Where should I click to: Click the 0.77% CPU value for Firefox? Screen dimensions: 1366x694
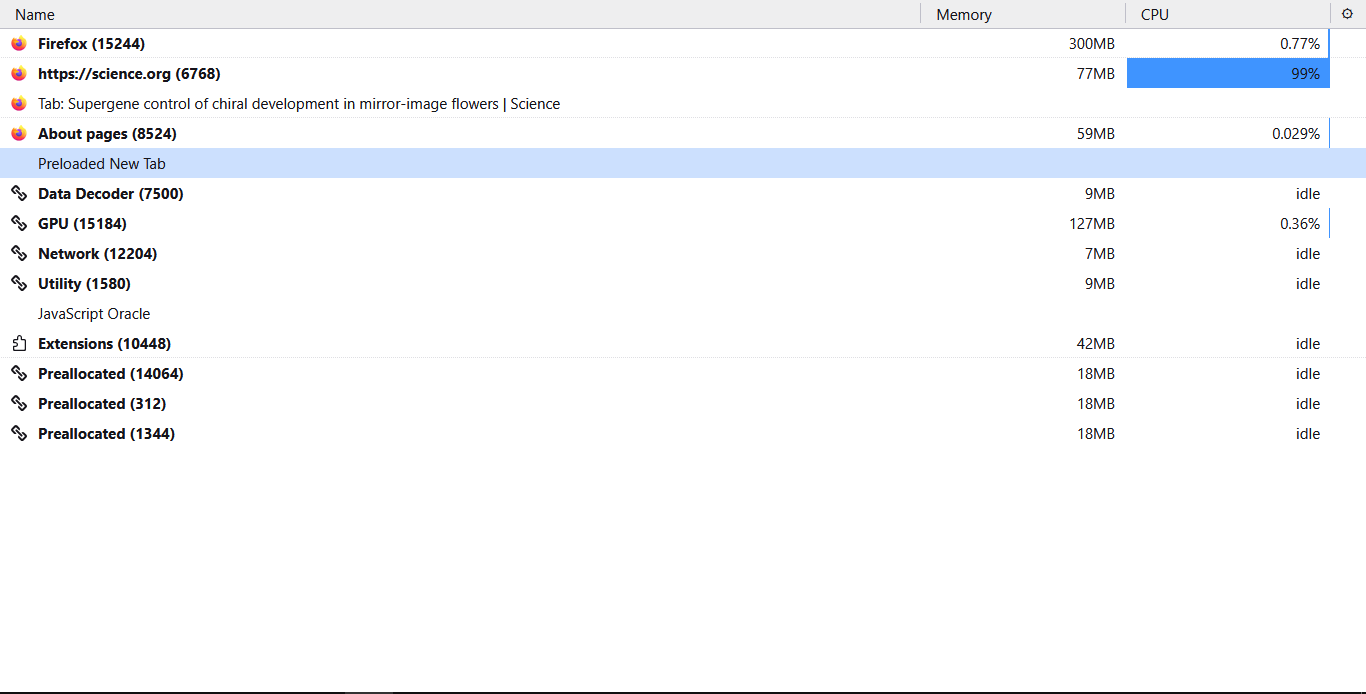1300,44
